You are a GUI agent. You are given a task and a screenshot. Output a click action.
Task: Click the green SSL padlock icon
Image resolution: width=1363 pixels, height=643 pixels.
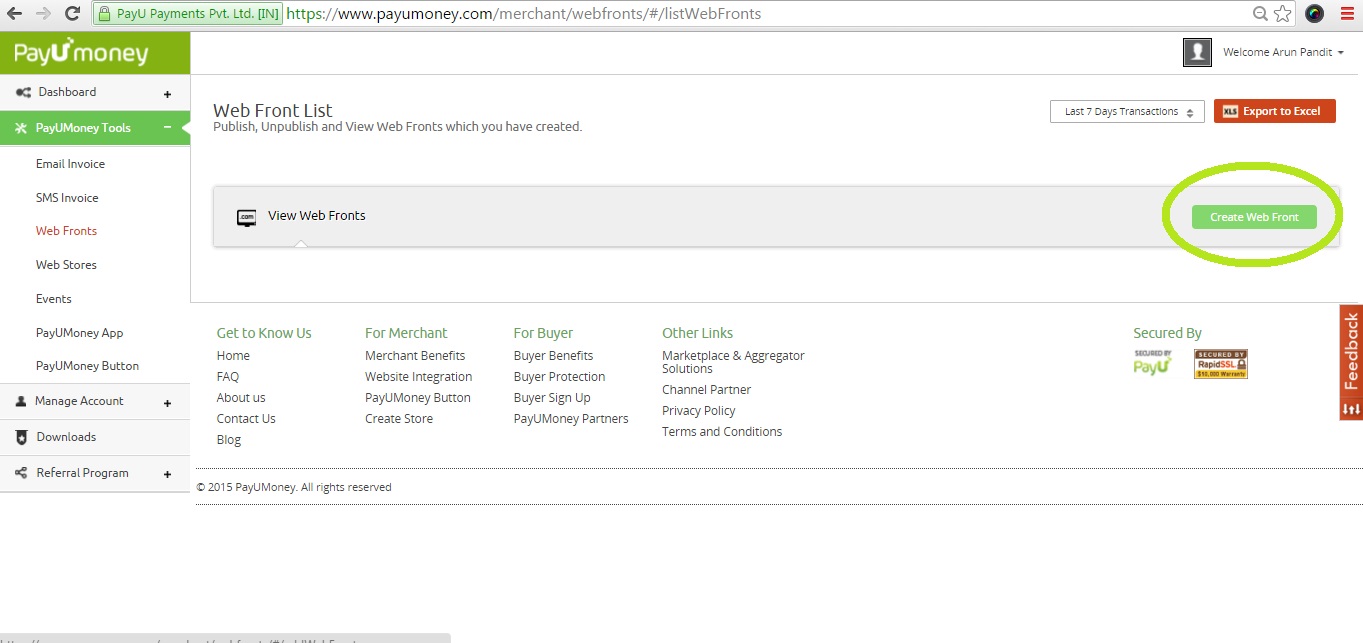click(104, 14)
